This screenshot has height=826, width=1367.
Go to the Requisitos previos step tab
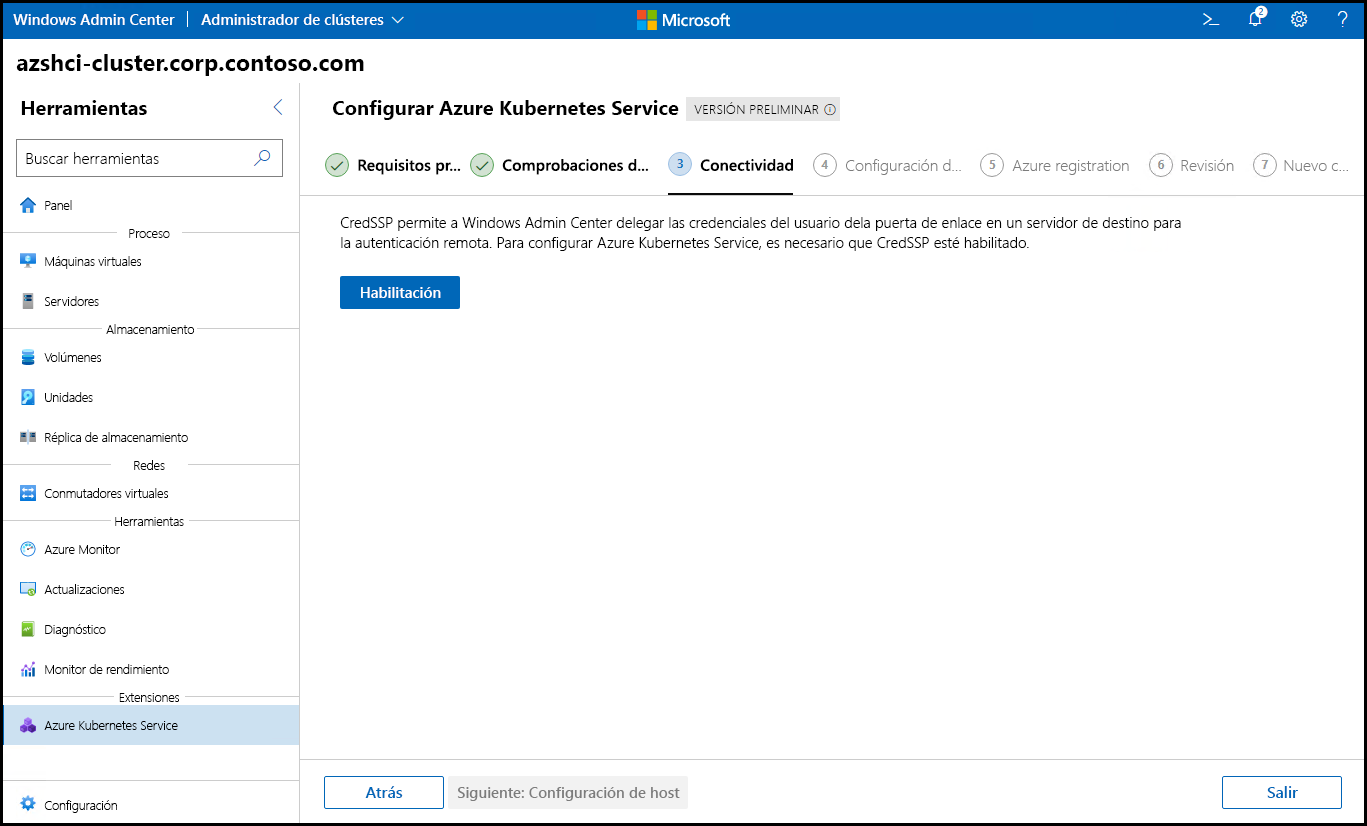tap(394, 166)
